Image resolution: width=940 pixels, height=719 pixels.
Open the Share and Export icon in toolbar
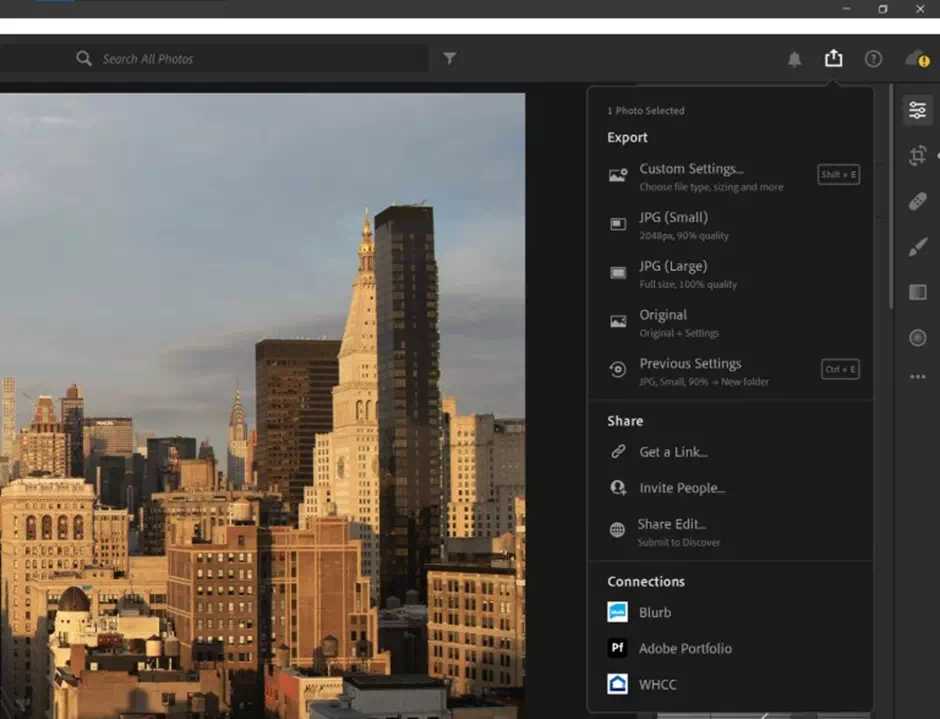pyautogui.click(x=833, y=58)
